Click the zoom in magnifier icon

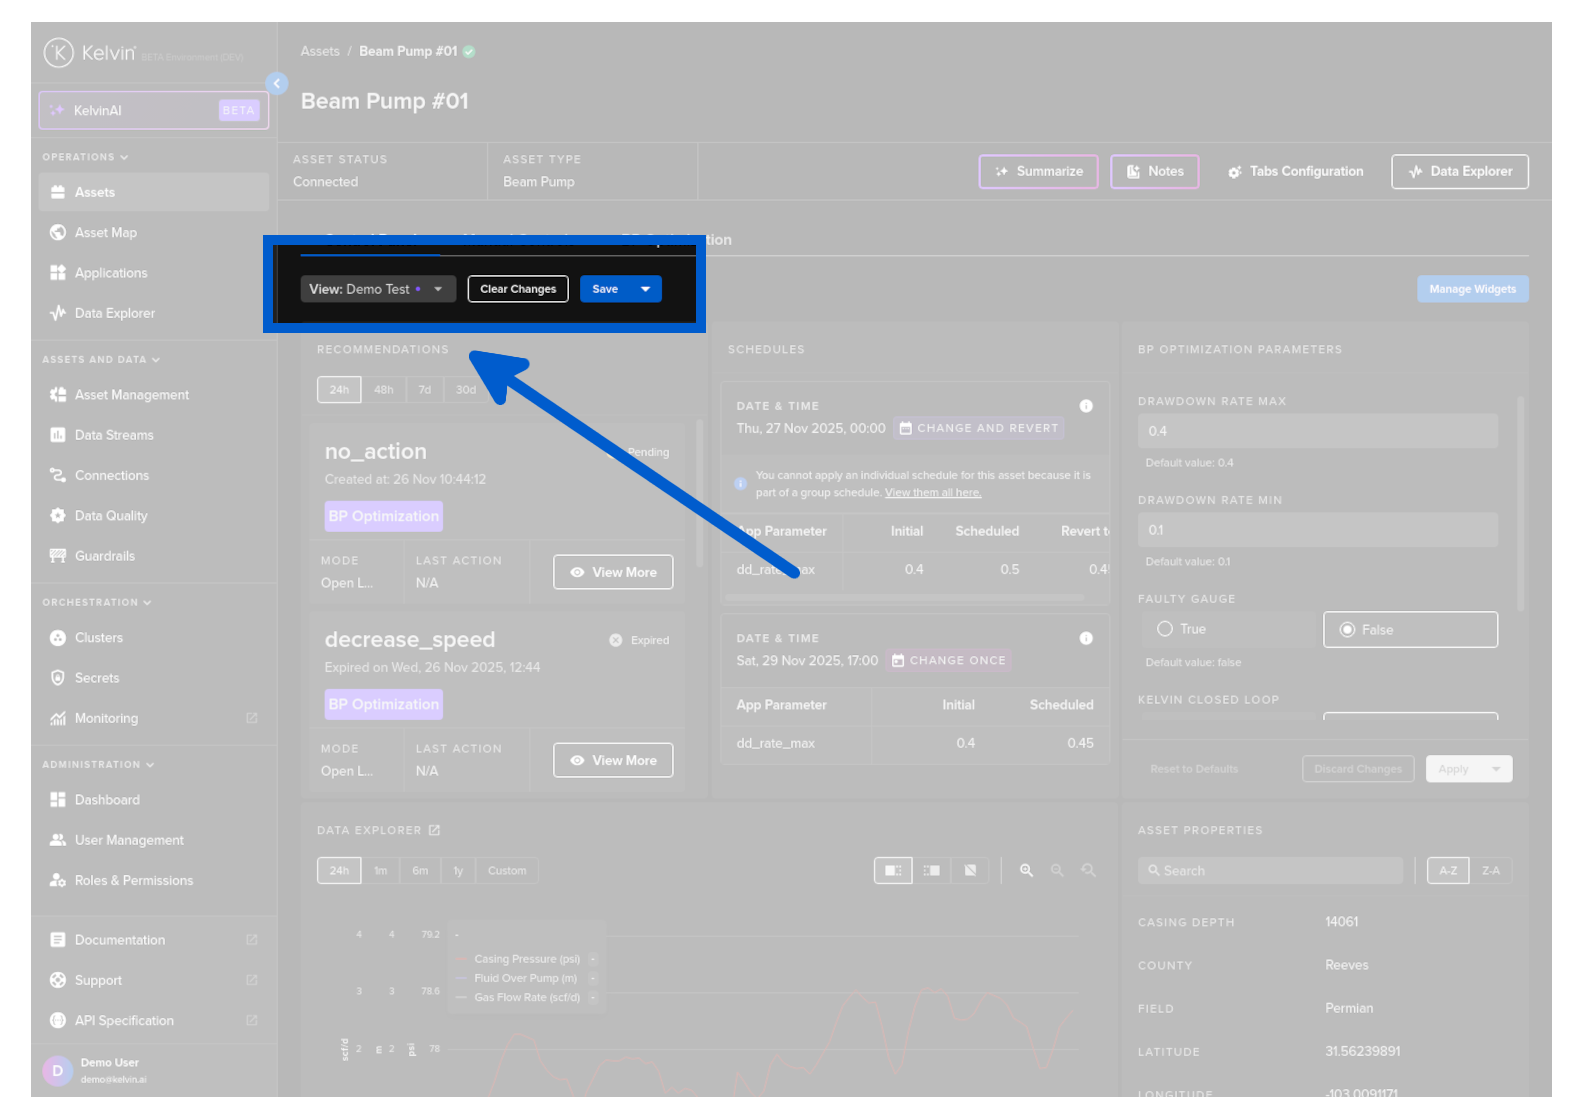(x=1026, y=871)
